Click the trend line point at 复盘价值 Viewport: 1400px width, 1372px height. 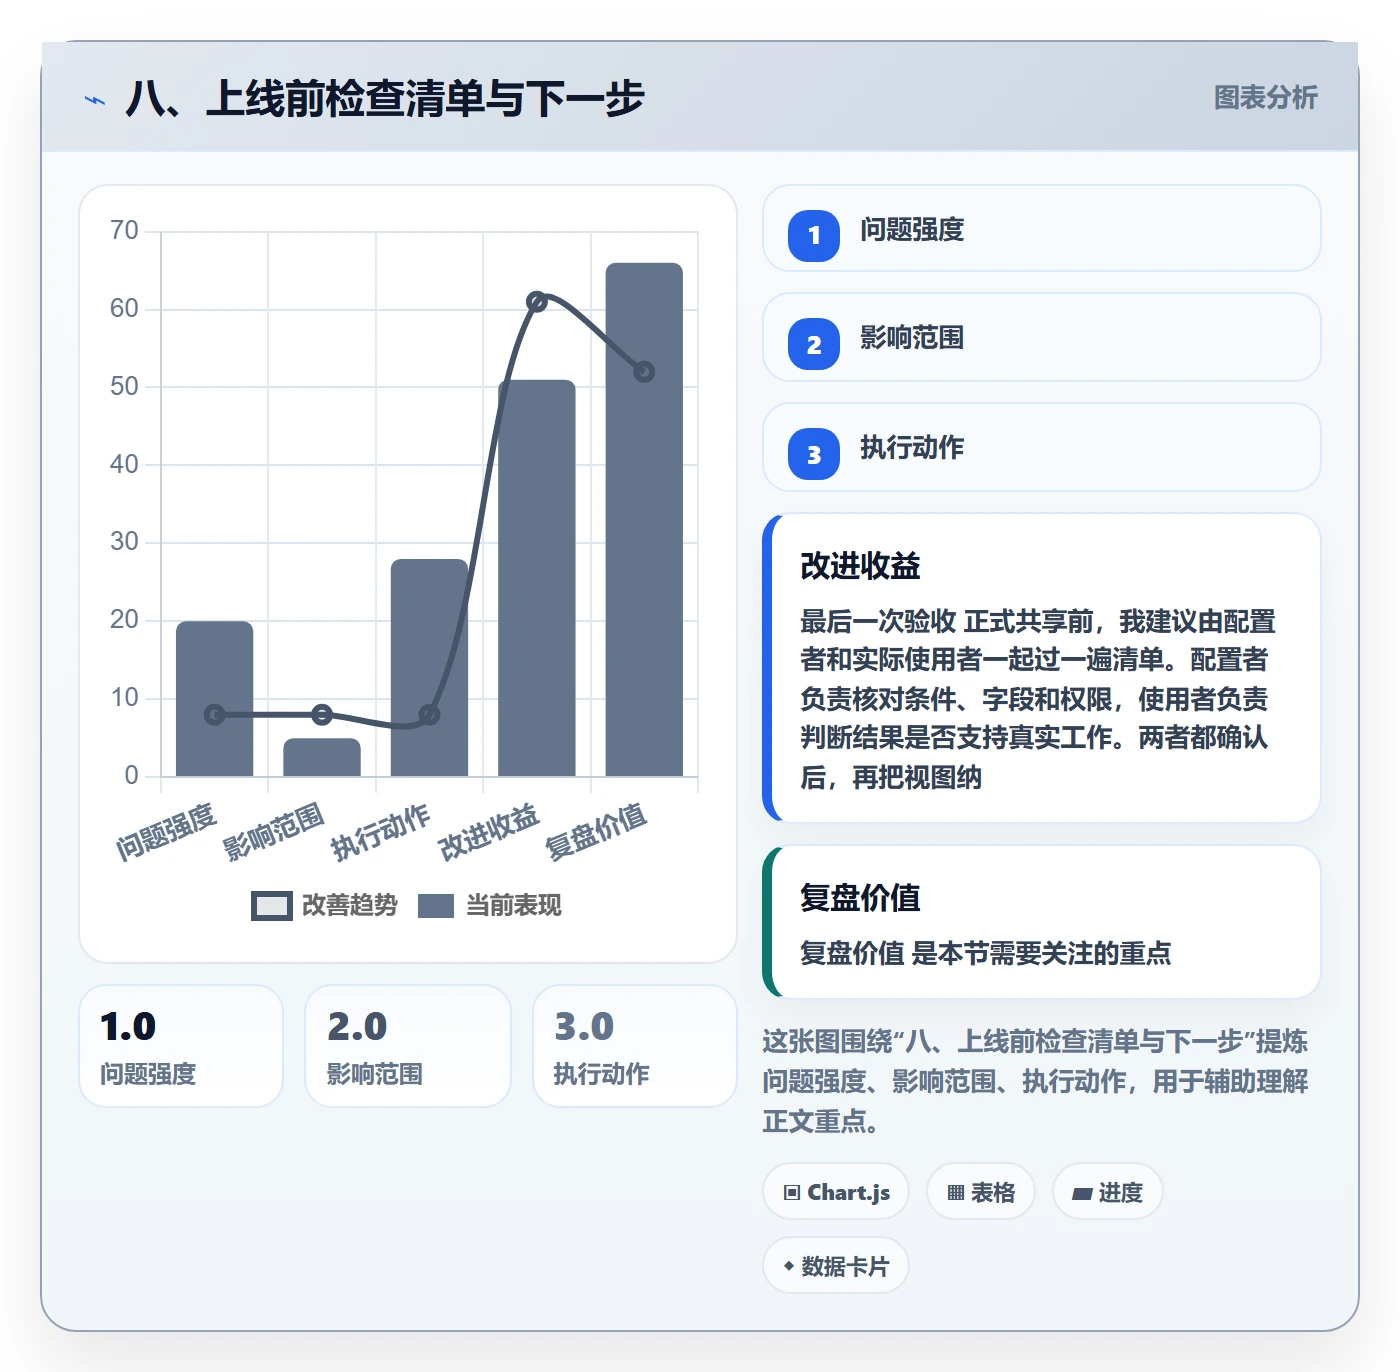click(644, 371)
